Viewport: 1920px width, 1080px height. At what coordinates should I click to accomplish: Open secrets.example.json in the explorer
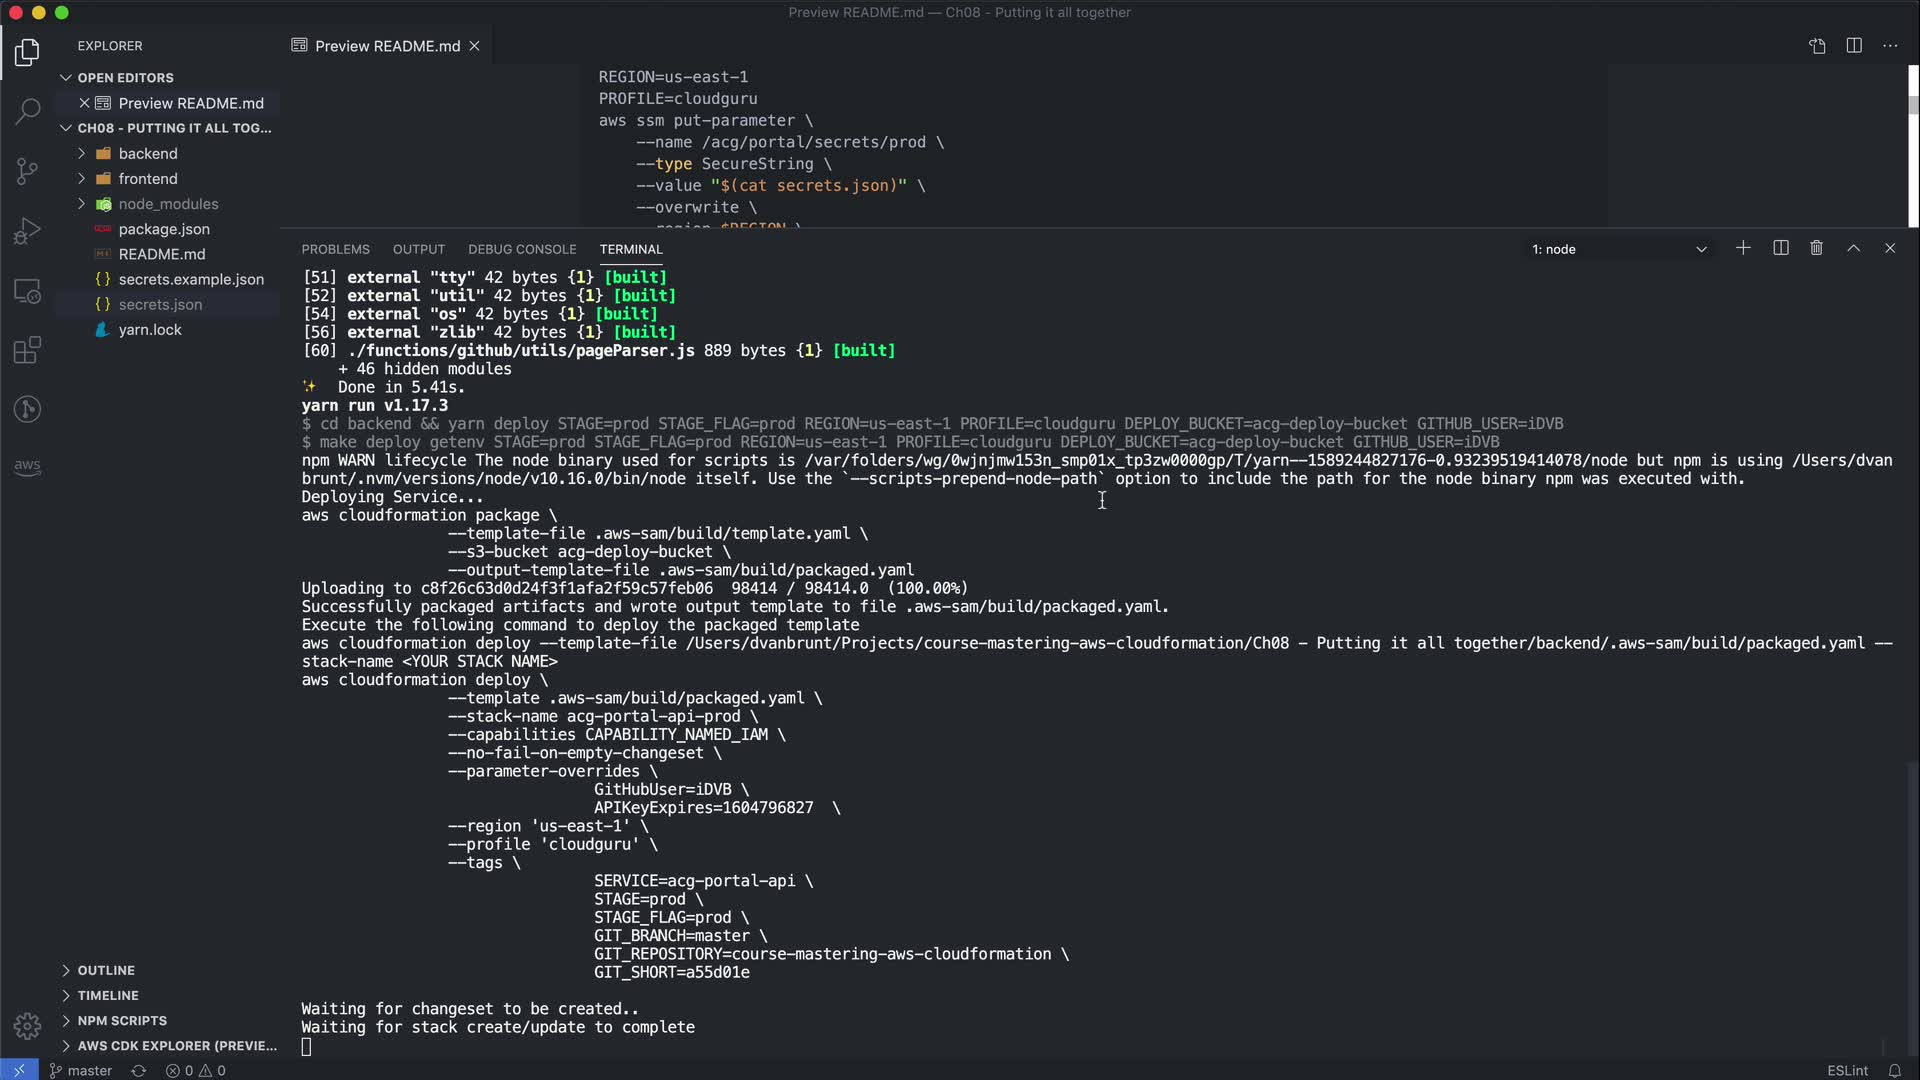pyautogui.click(x=191, y=279)
